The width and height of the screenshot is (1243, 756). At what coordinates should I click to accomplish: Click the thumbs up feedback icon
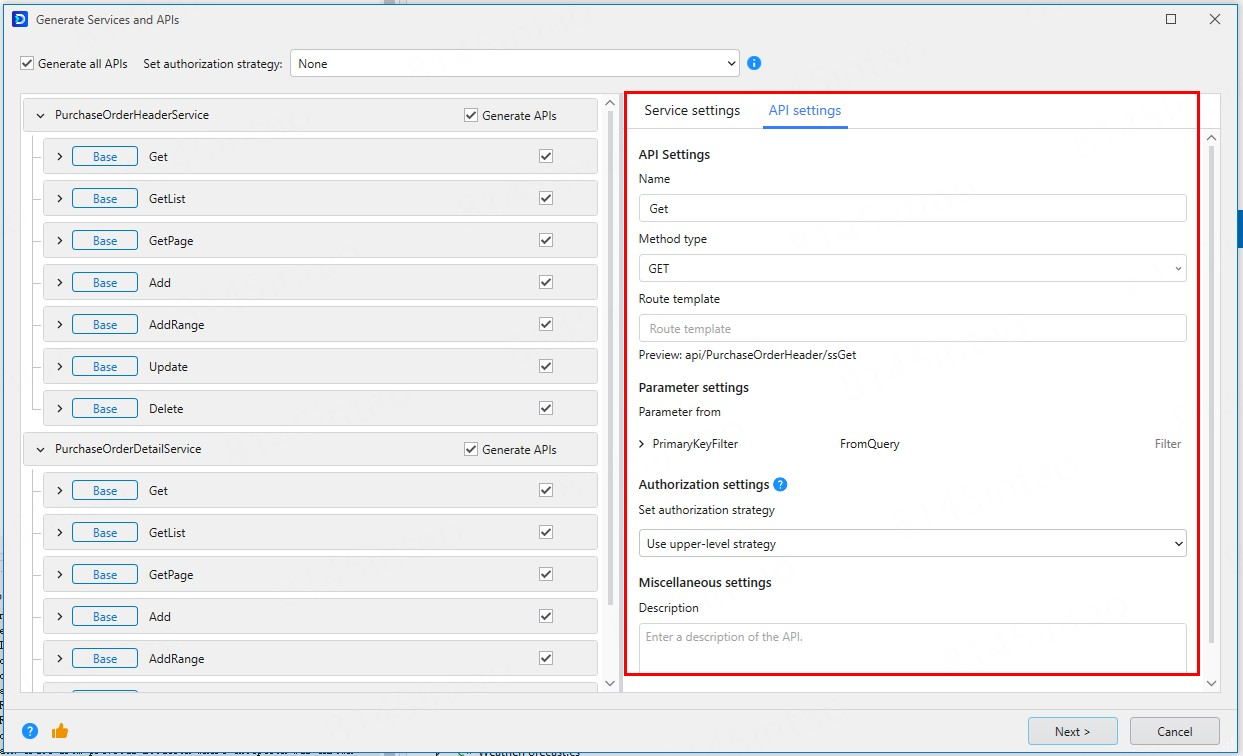tap(60, 731)
